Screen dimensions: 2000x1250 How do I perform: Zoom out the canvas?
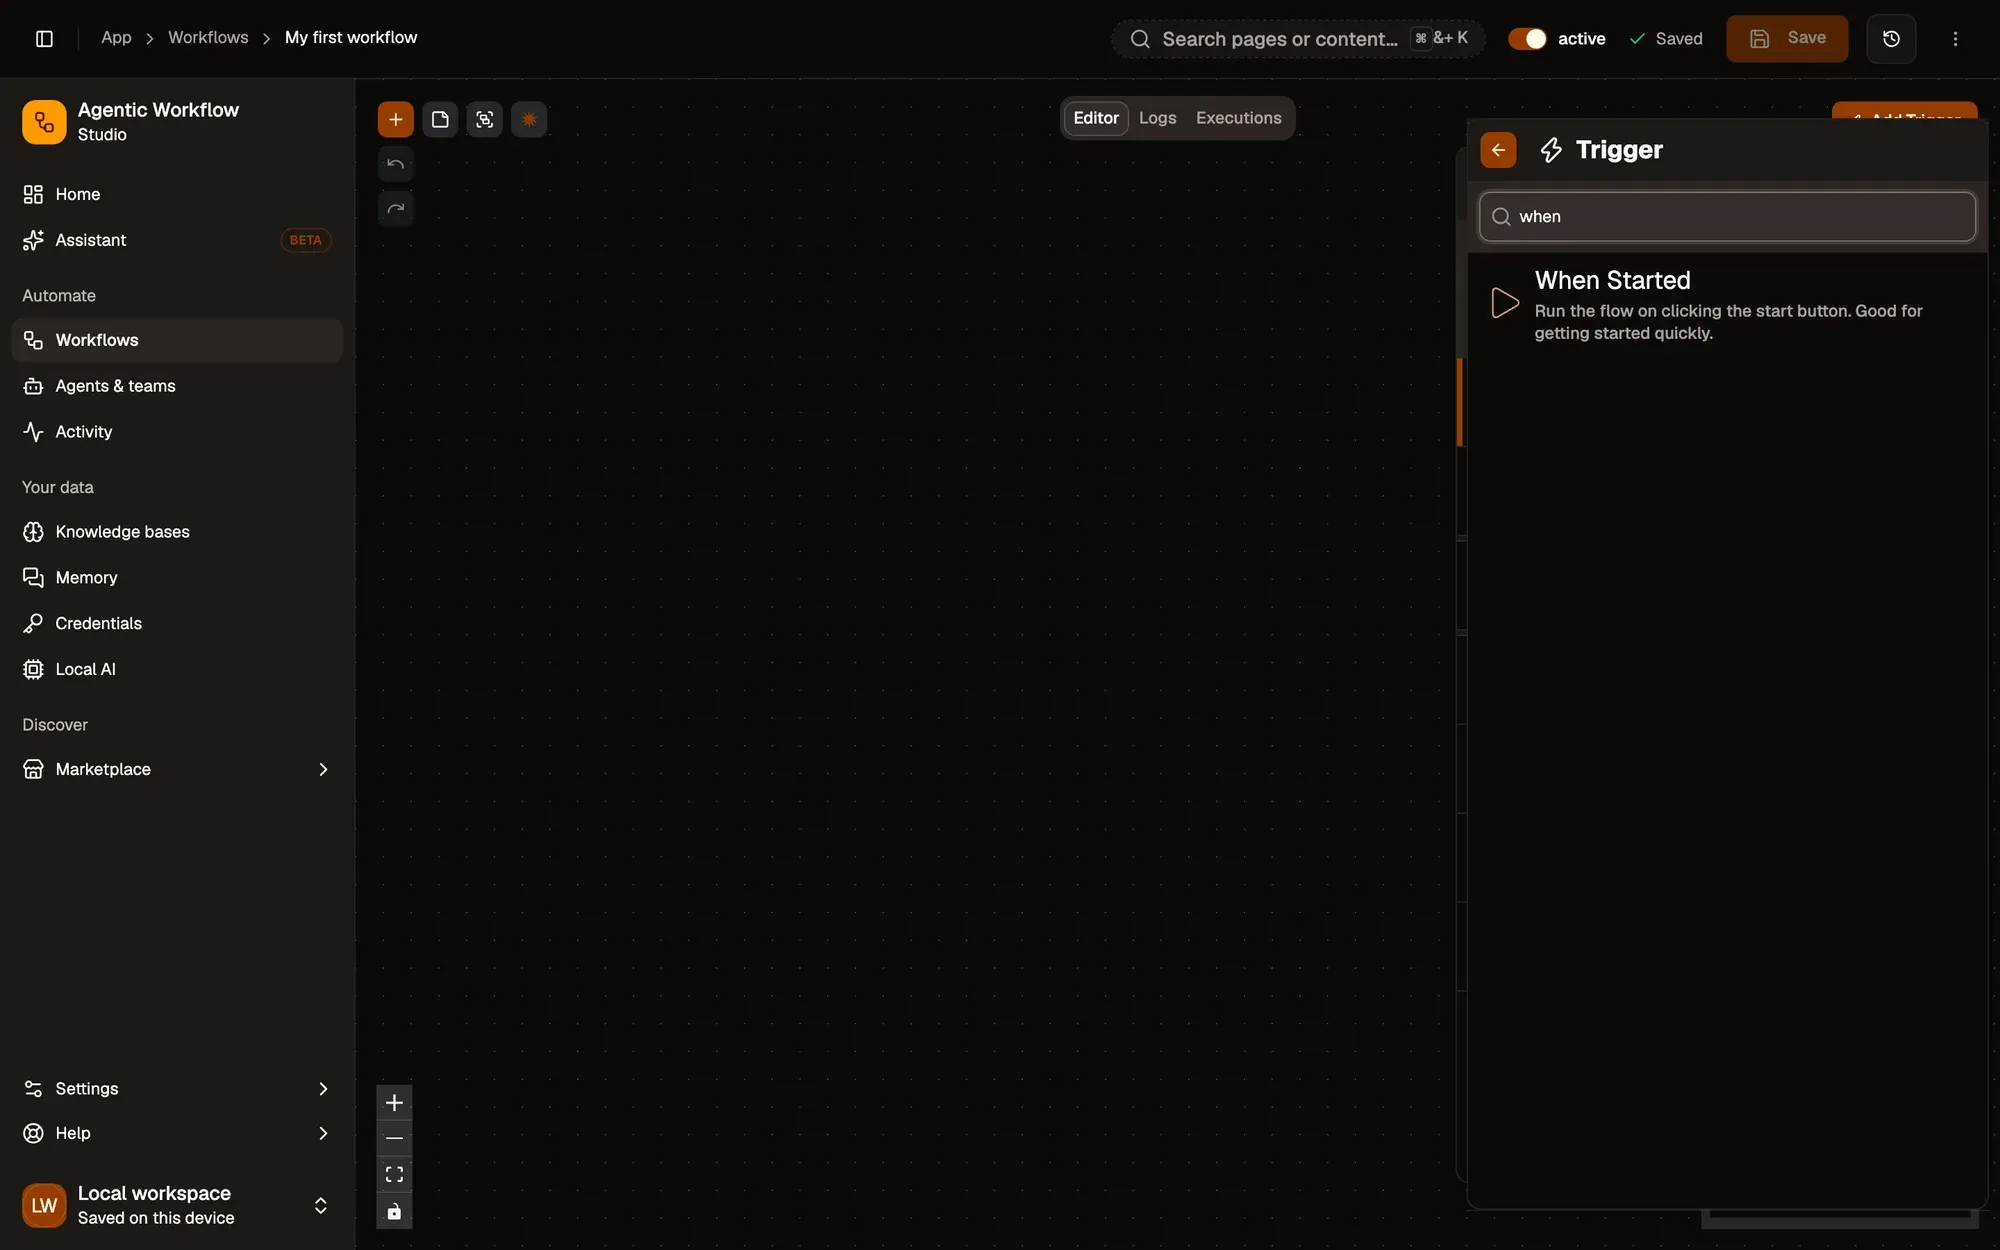[394, 1138]
